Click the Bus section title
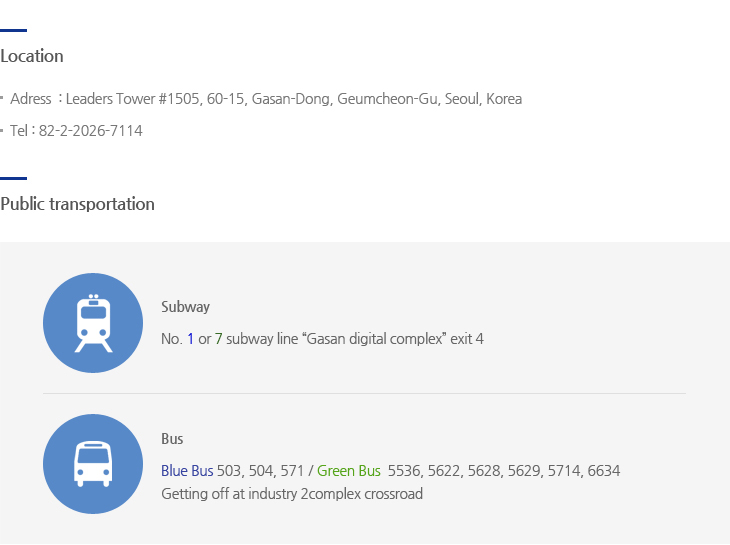 point(172,439)
